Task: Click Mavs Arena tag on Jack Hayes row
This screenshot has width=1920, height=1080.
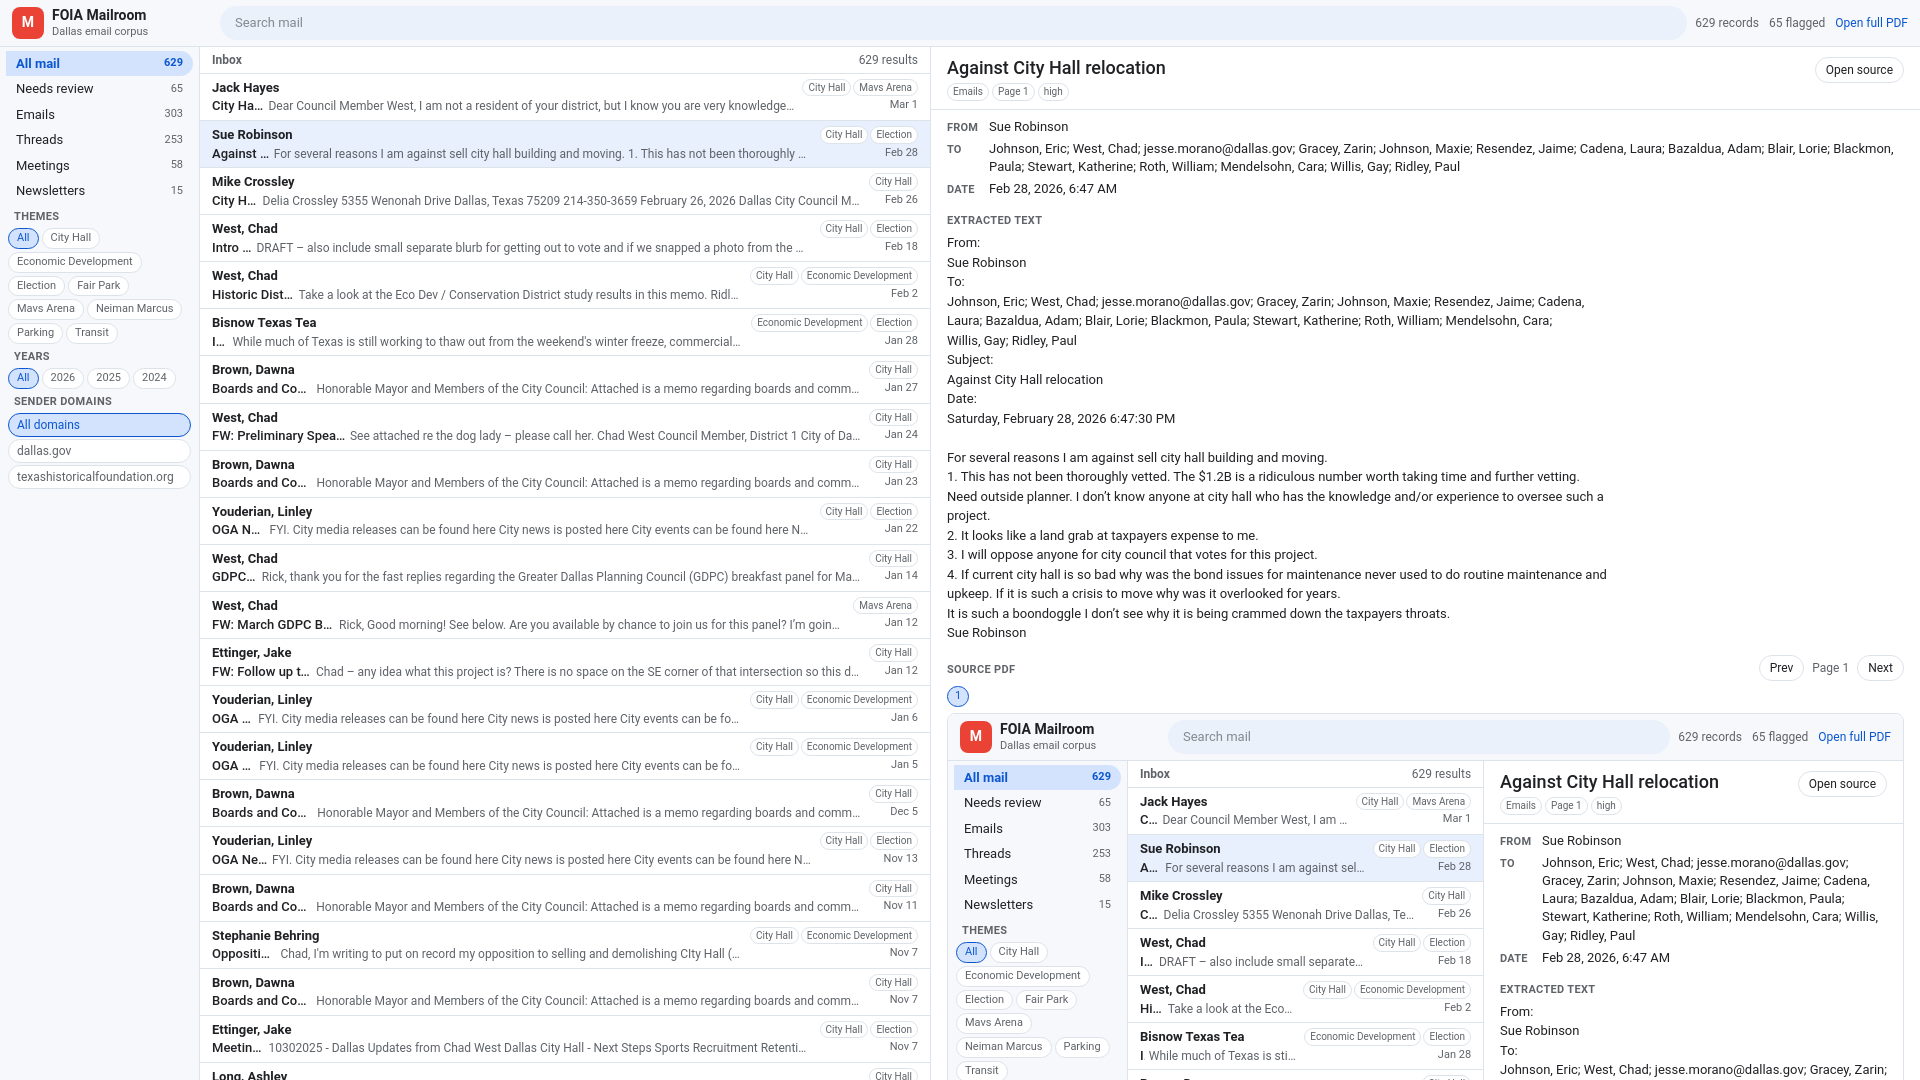Action: [885, 88]
